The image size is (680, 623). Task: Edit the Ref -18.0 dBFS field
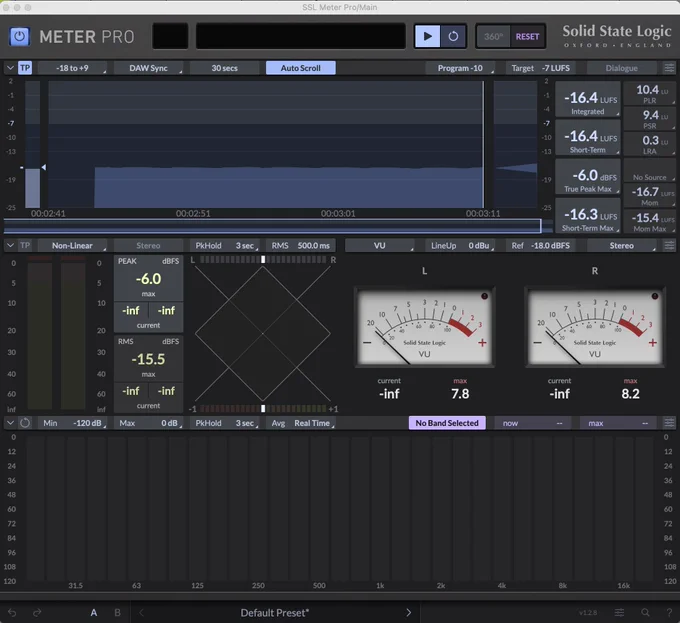(540, 245)
